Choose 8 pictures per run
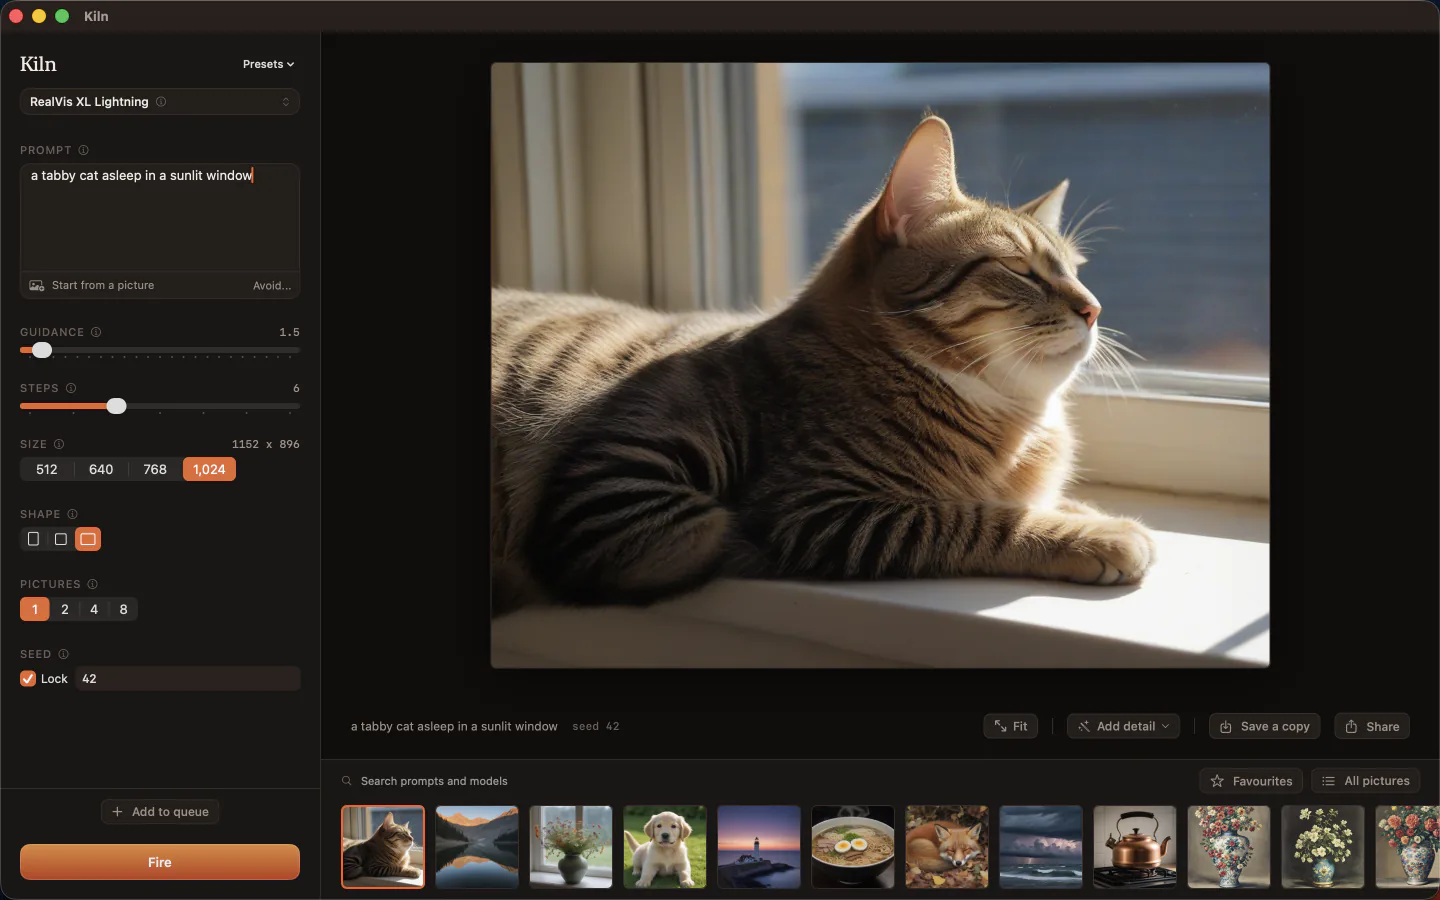This screenshot has width=1440, height=900. [124, 609]
